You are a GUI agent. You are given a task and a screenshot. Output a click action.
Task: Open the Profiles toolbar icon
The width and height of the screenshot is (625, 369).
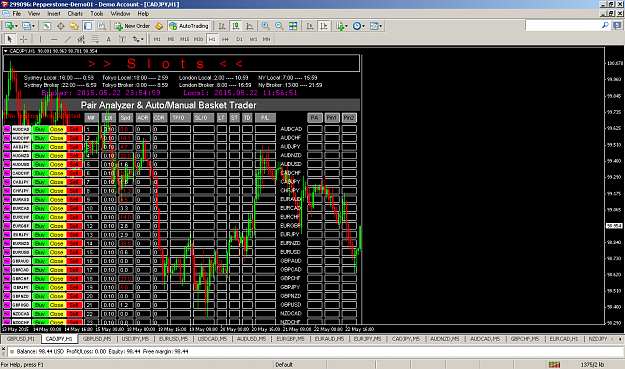[x=26, y=26]
